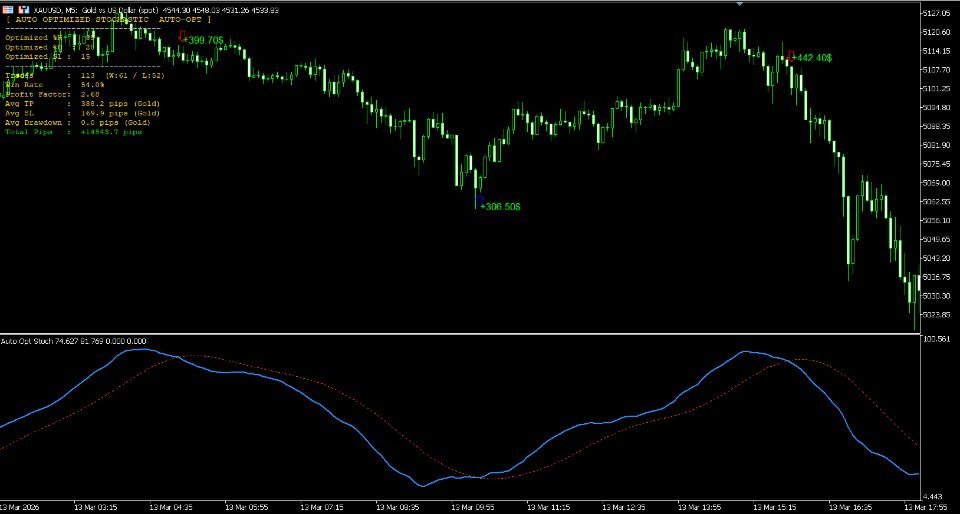Click the Optimized SI : 15 line
This screenshot has height=514, width=960.
(x=48, y=56)
